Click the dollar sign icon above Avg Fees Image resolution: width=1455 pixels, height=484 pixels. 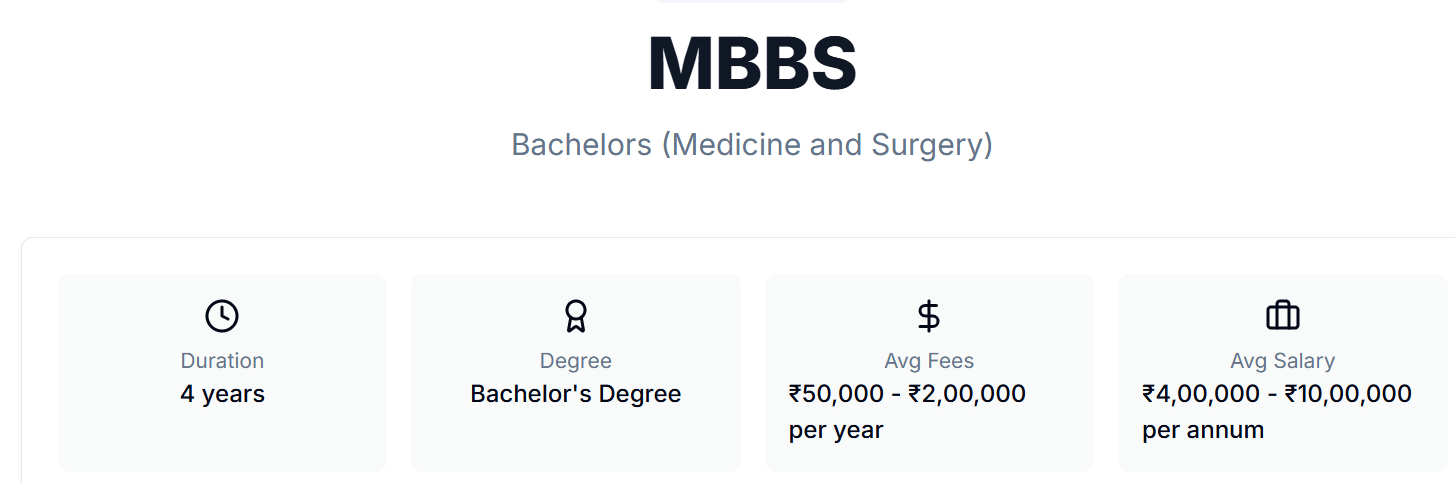coord(929,316)
